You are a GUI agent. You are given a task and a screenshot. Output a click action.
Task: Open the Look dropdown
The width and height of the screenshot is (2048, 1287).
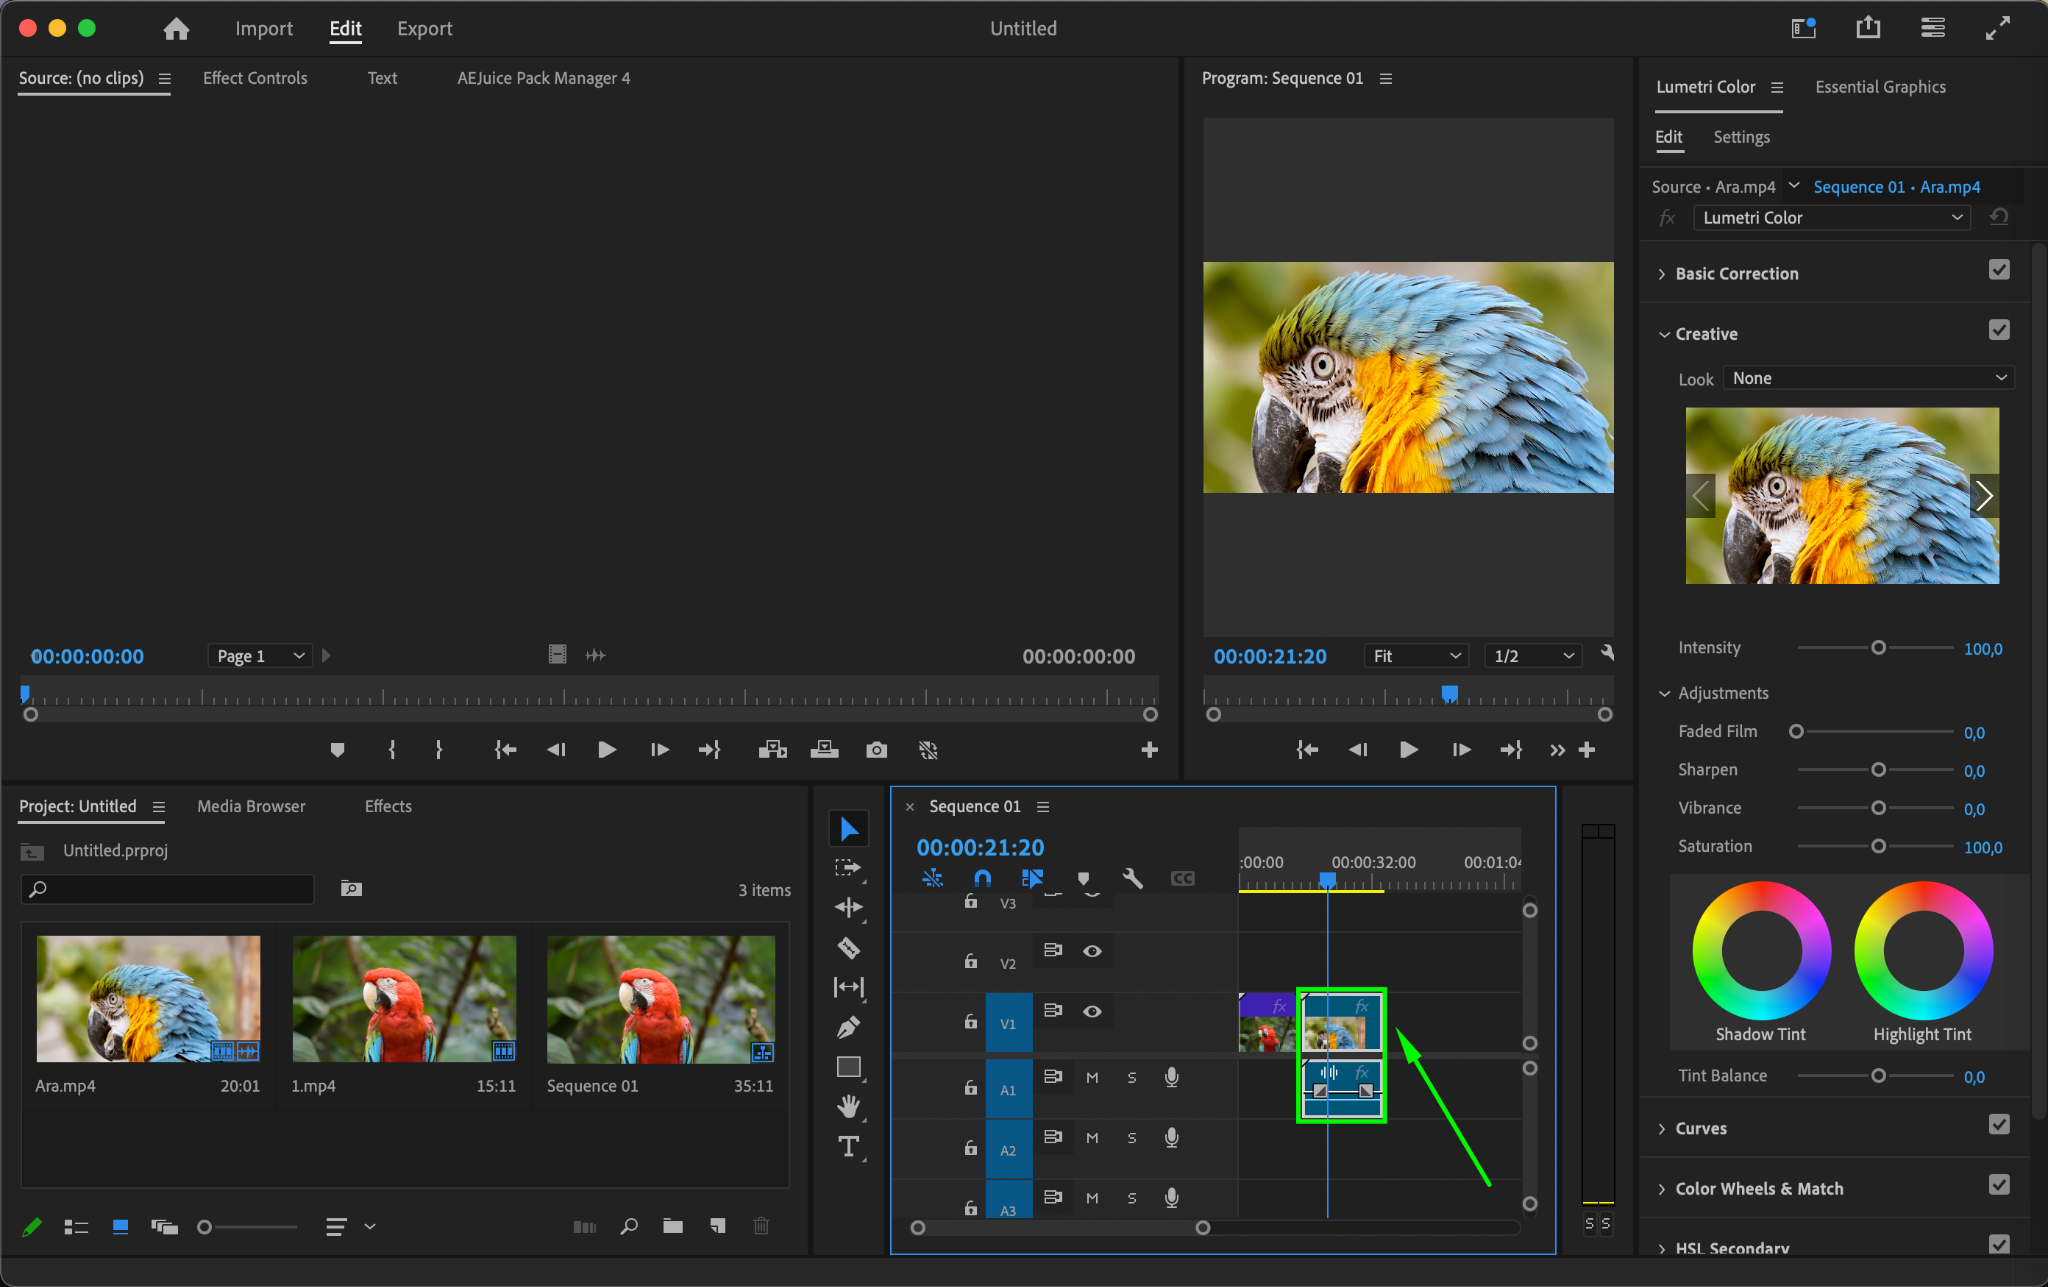1868,378
